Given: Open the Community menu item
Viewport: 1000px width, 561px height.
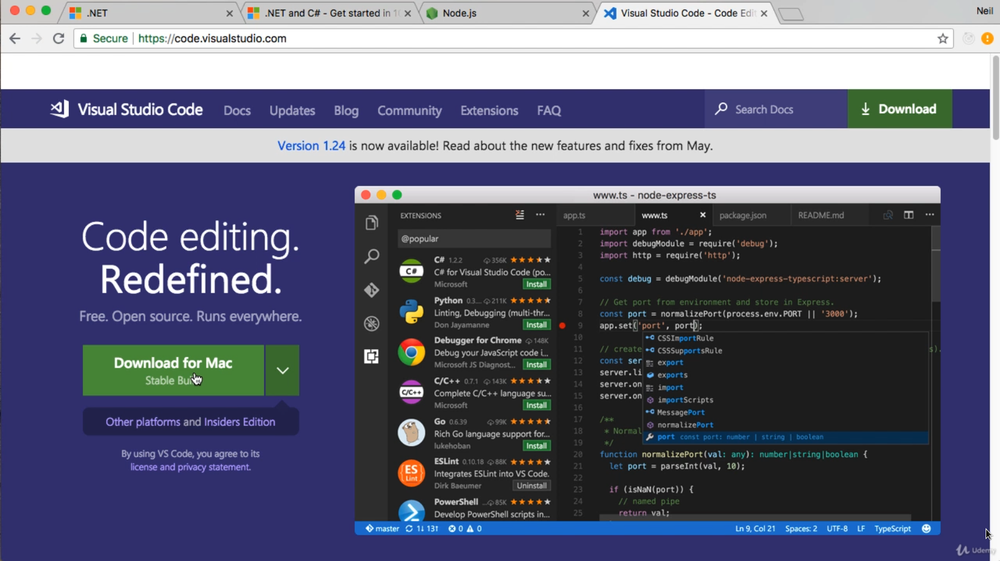Looking at the screenshot, I should 409,110.
